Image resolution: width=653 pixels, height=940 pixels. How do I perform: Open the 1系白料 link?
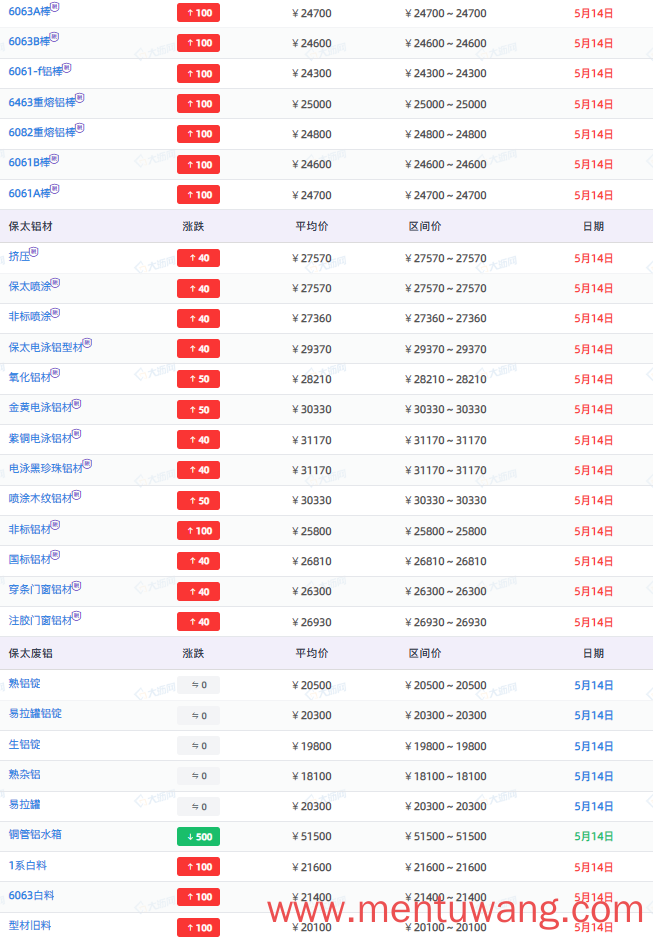(28, 866)
